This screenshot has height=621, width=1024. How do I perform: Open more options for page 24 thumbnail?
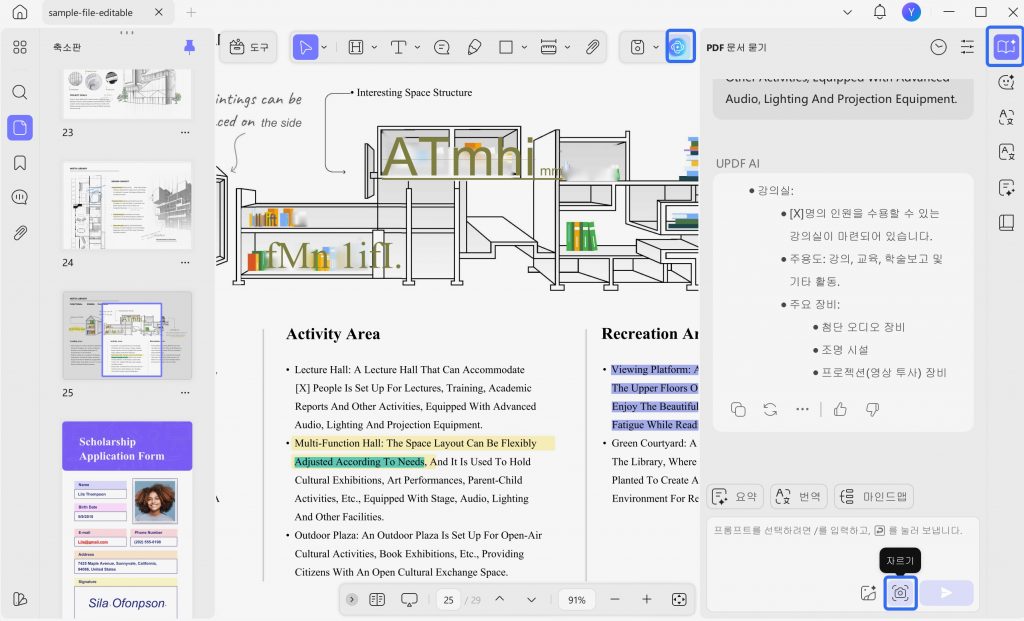coord(185,263)
